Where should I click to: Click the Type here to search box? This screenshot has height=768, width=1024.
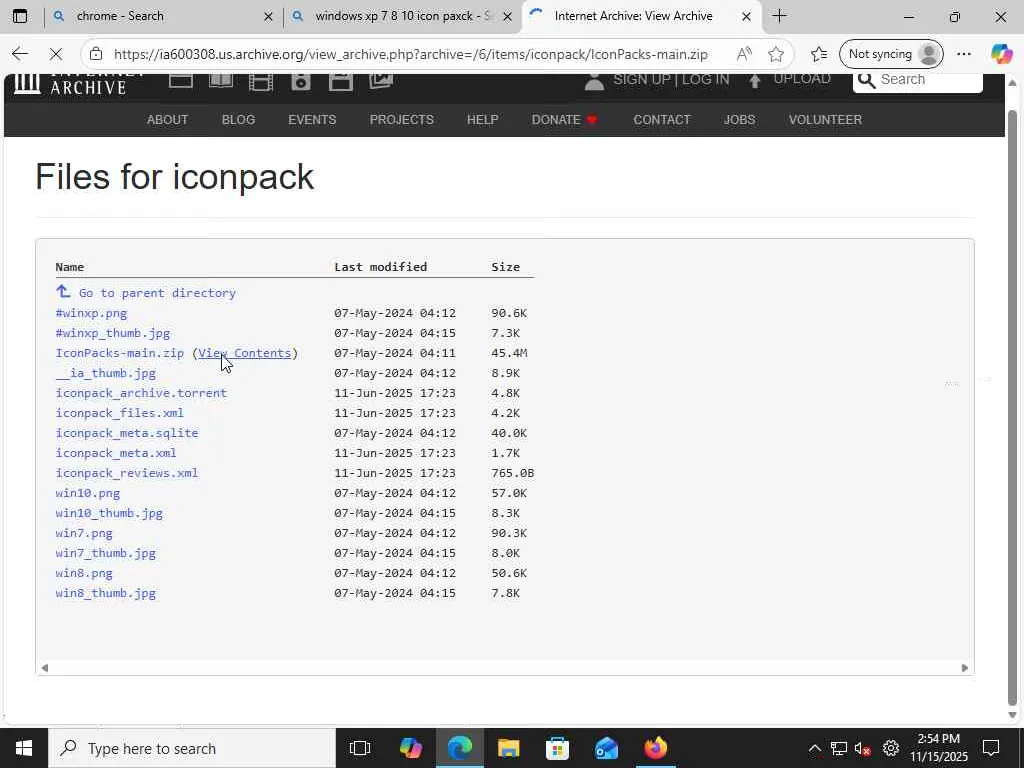click(x=192, y=748)
